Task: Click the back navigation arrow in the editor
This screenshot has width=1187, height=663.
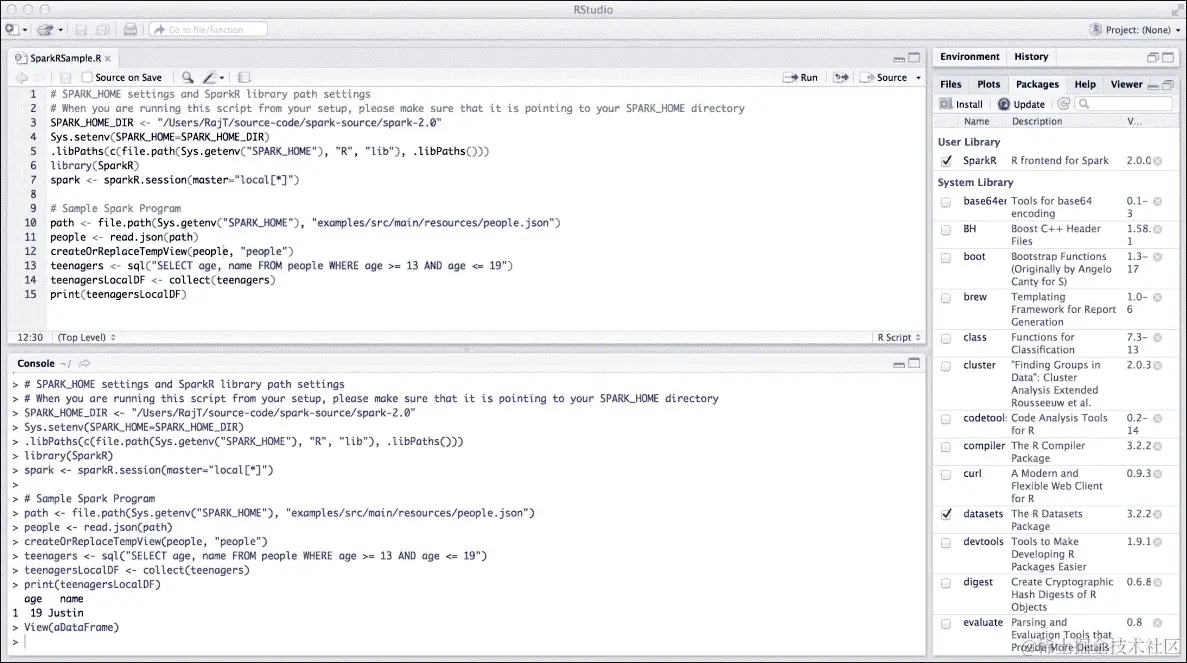Action: [22, 77]
